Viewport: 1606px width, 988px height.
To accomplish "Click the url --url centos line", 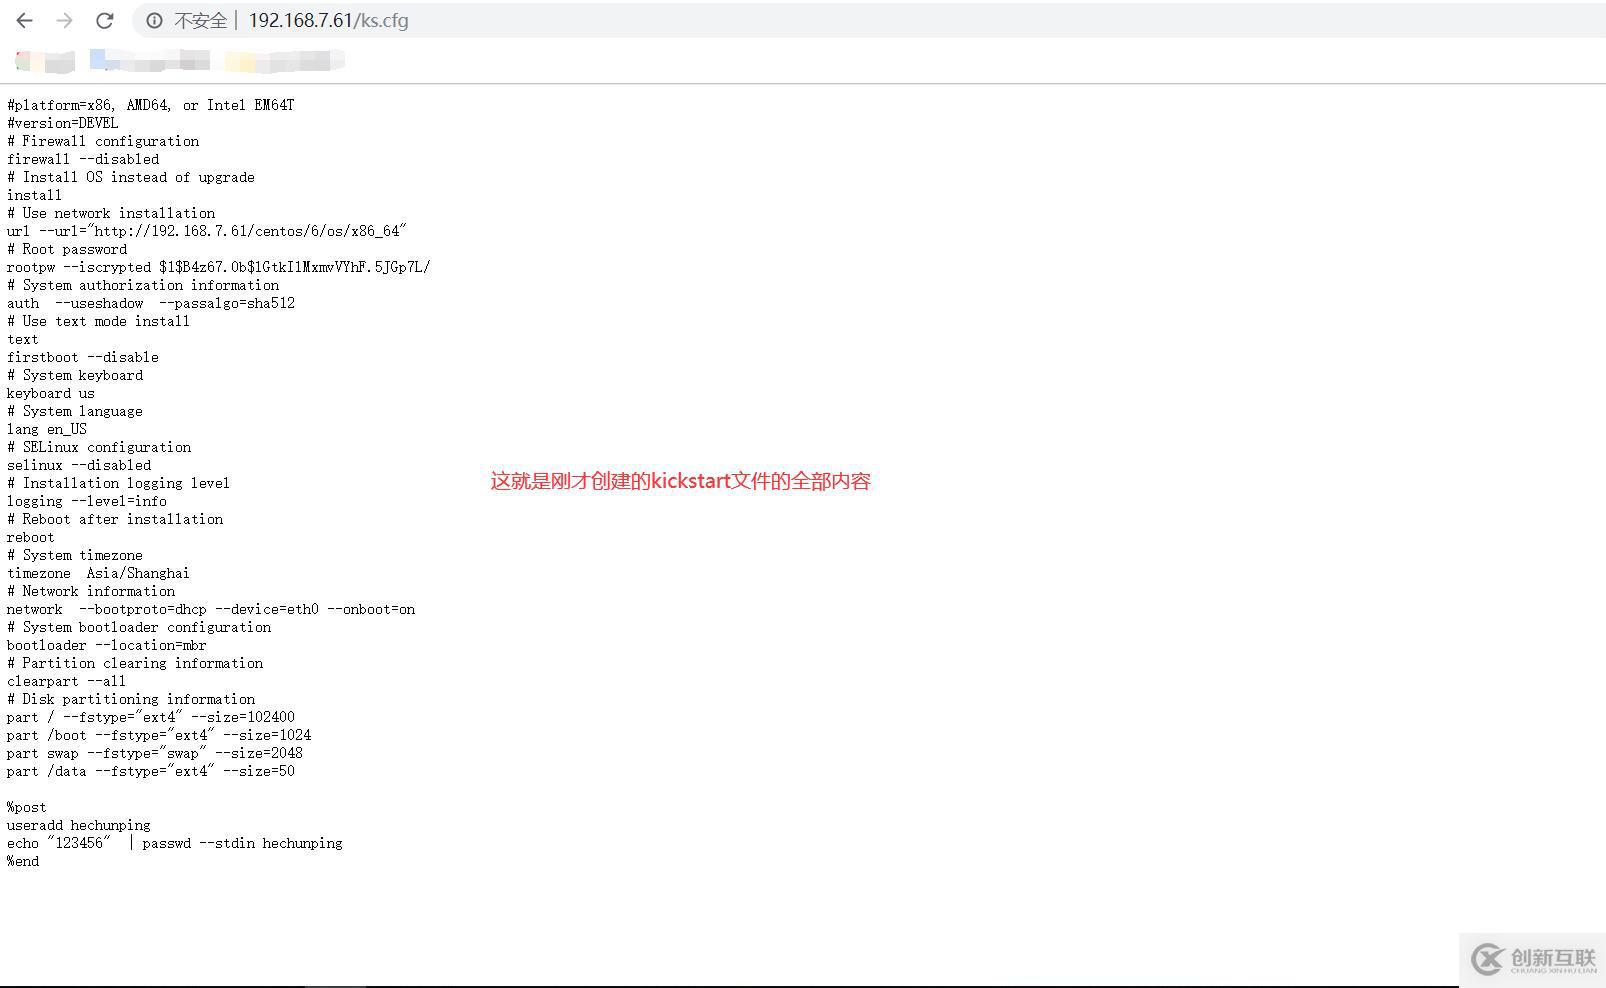I will [207, 231].
